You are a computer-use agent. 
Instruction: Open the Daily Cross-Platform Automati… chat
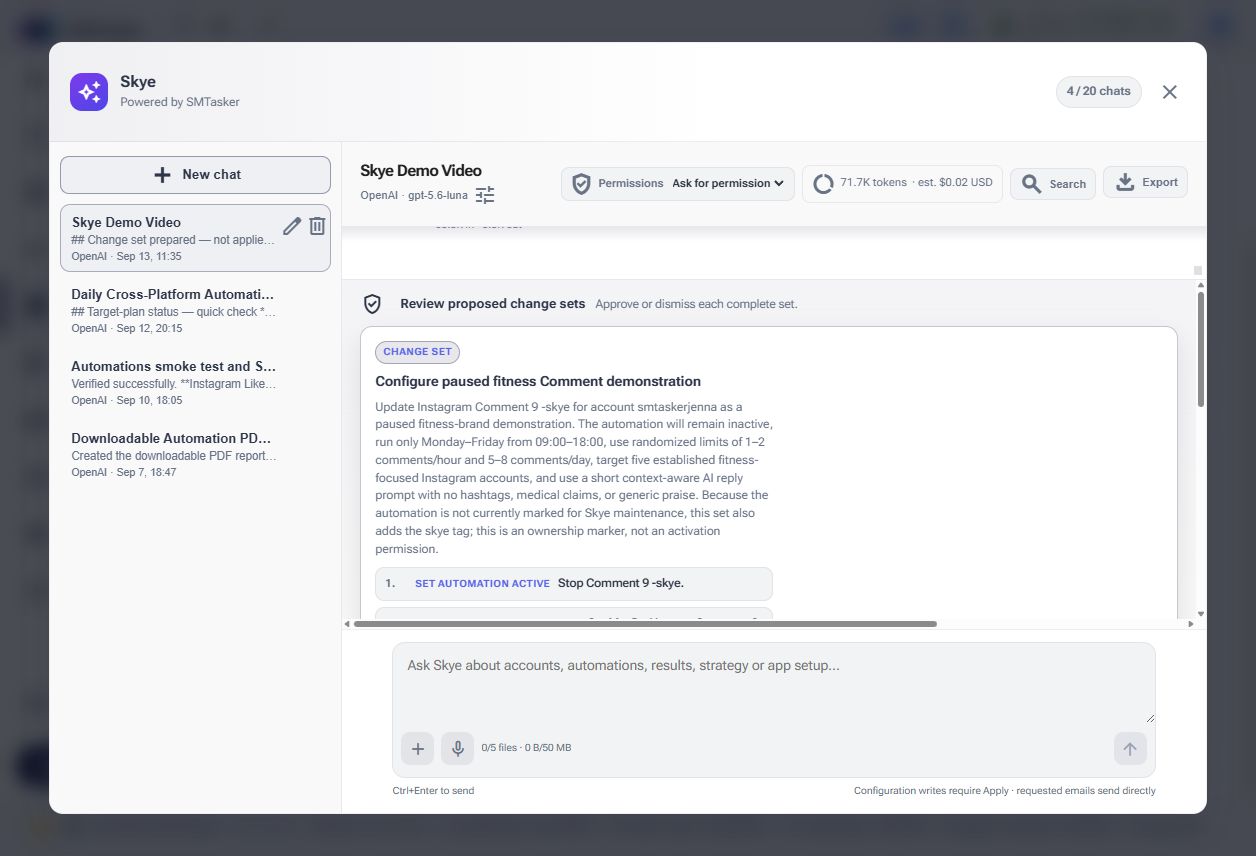tap(195, 310)
